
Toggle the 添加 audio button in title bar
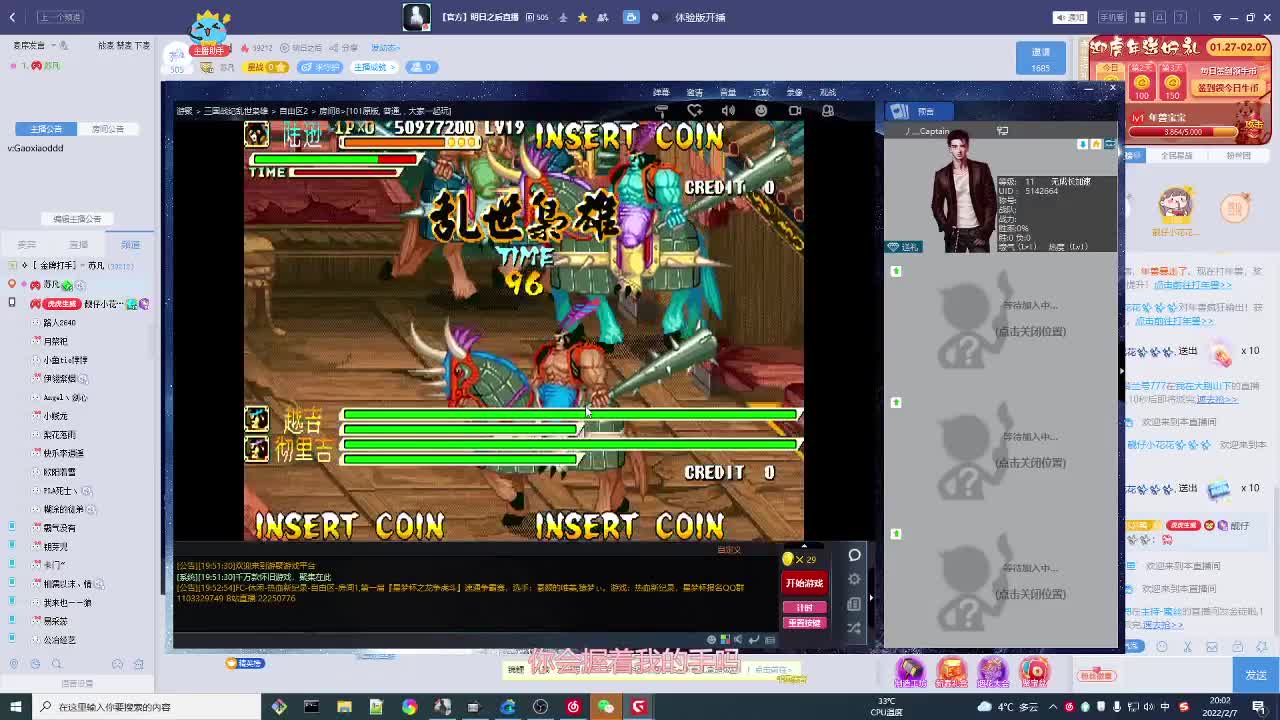pos(1071,17)
